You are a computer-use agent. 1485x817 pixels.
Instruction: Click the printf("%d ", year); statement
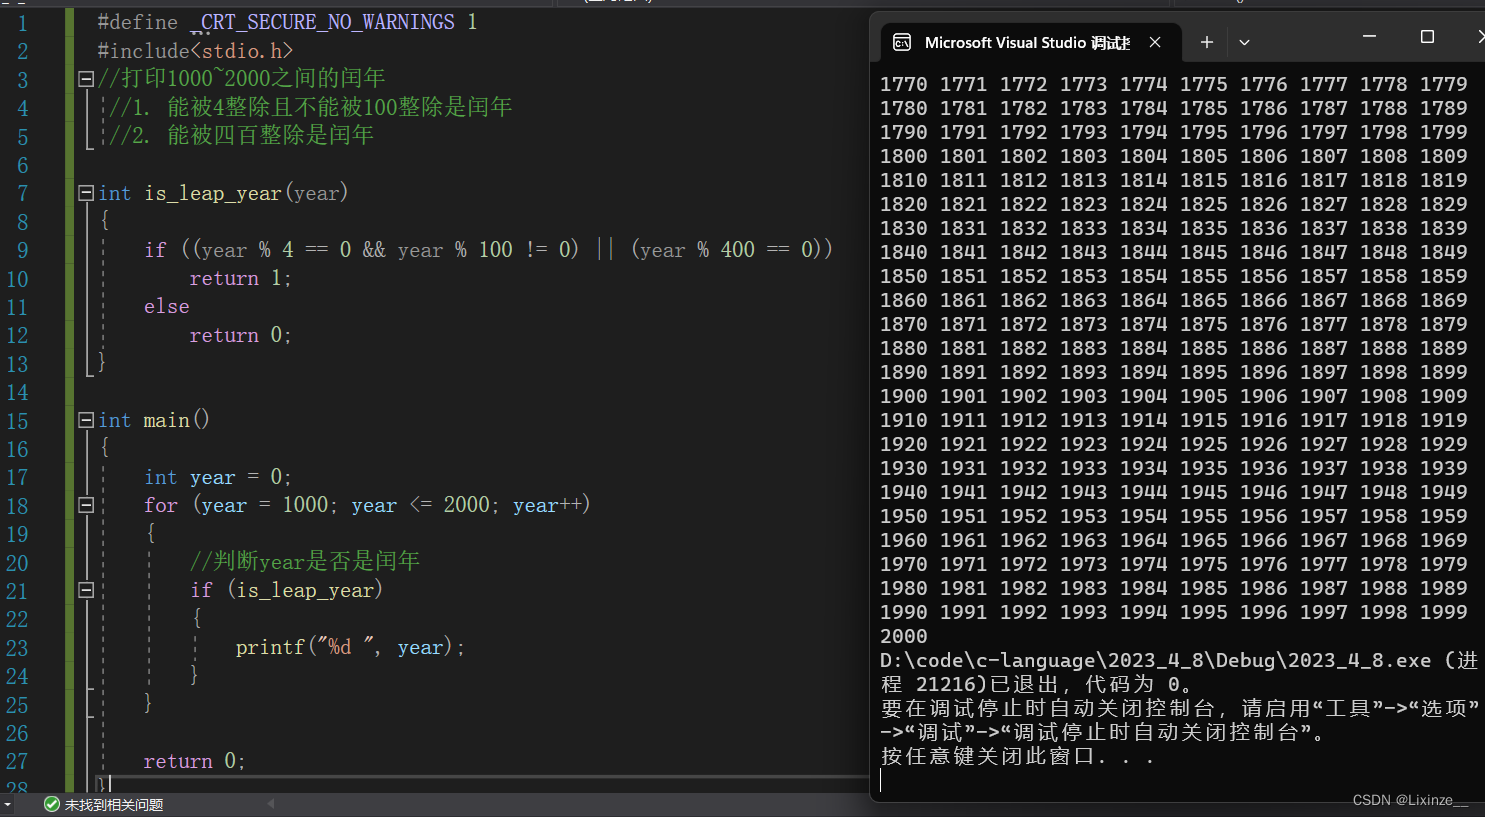pyautogui.click(x=351, y=647)
